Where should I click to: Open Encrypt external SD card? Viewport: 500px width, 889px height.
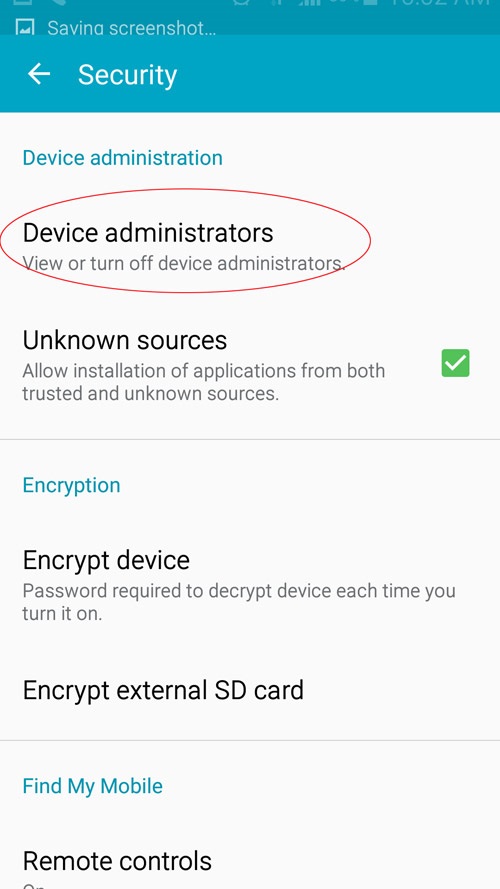coord(250,690)
